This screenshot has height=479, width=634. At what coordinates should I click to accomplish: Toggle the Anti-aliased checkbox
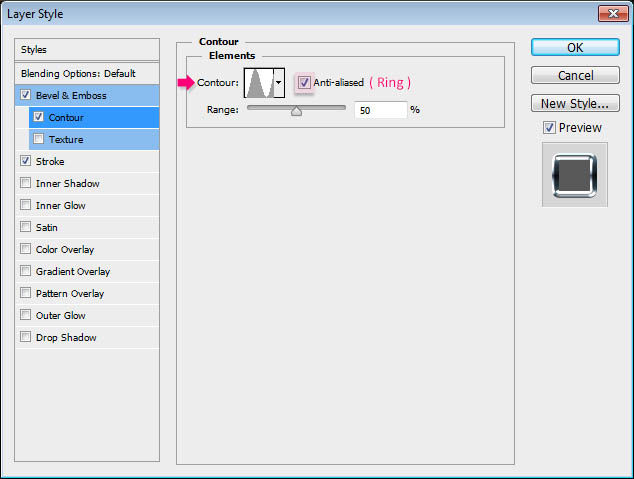coord(304,82)
